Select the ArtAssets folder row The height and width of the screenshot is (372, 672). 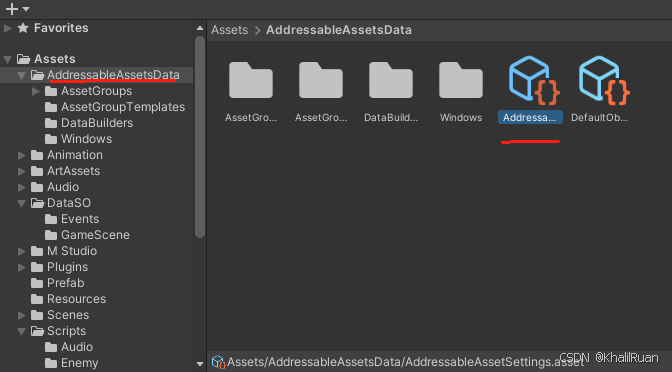pyautogui.click(x=96, y=171)
